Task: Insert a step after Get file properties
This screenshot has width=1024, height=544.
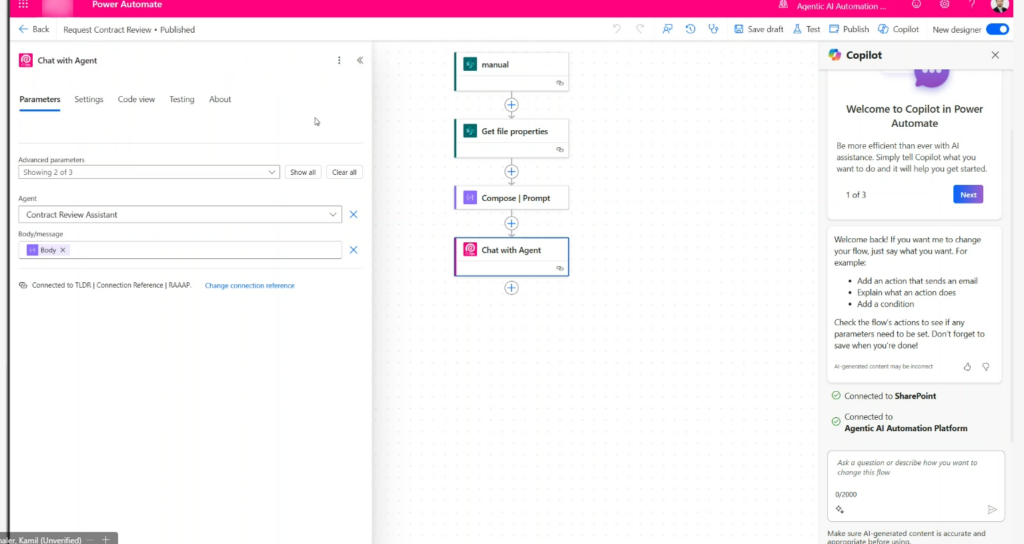Action: (x=511, y=171)
